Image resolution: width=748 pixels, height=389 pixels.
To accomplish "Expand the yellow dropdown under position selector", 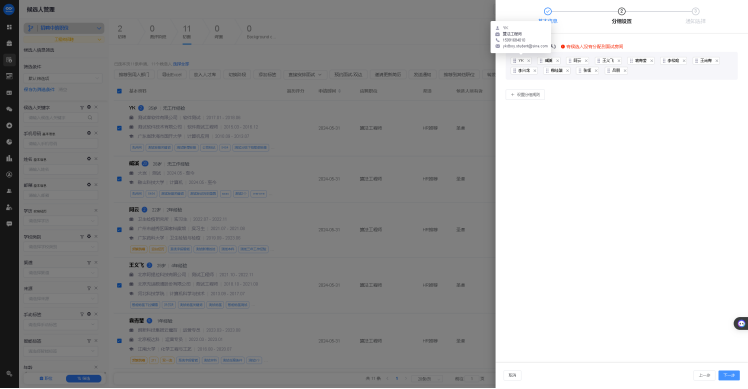I will (64, 39).
